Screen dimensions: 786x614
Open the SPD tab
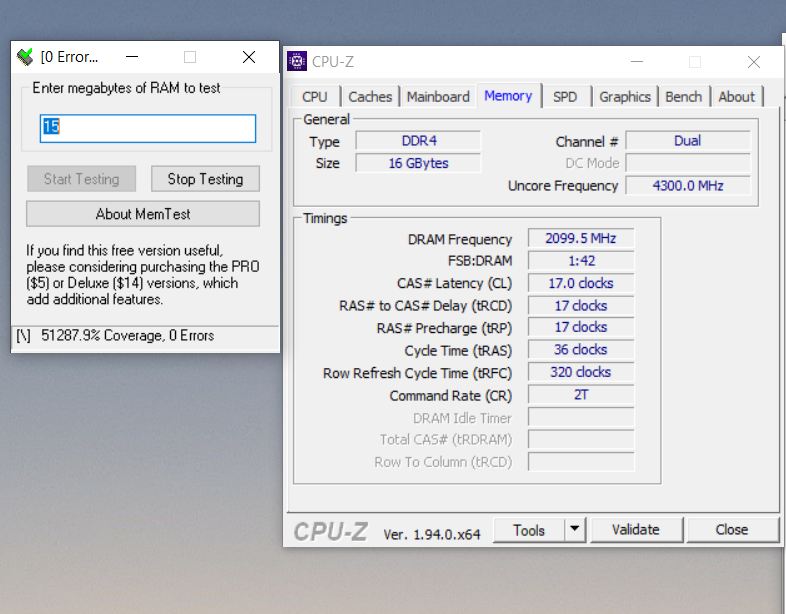pos(565,97)
